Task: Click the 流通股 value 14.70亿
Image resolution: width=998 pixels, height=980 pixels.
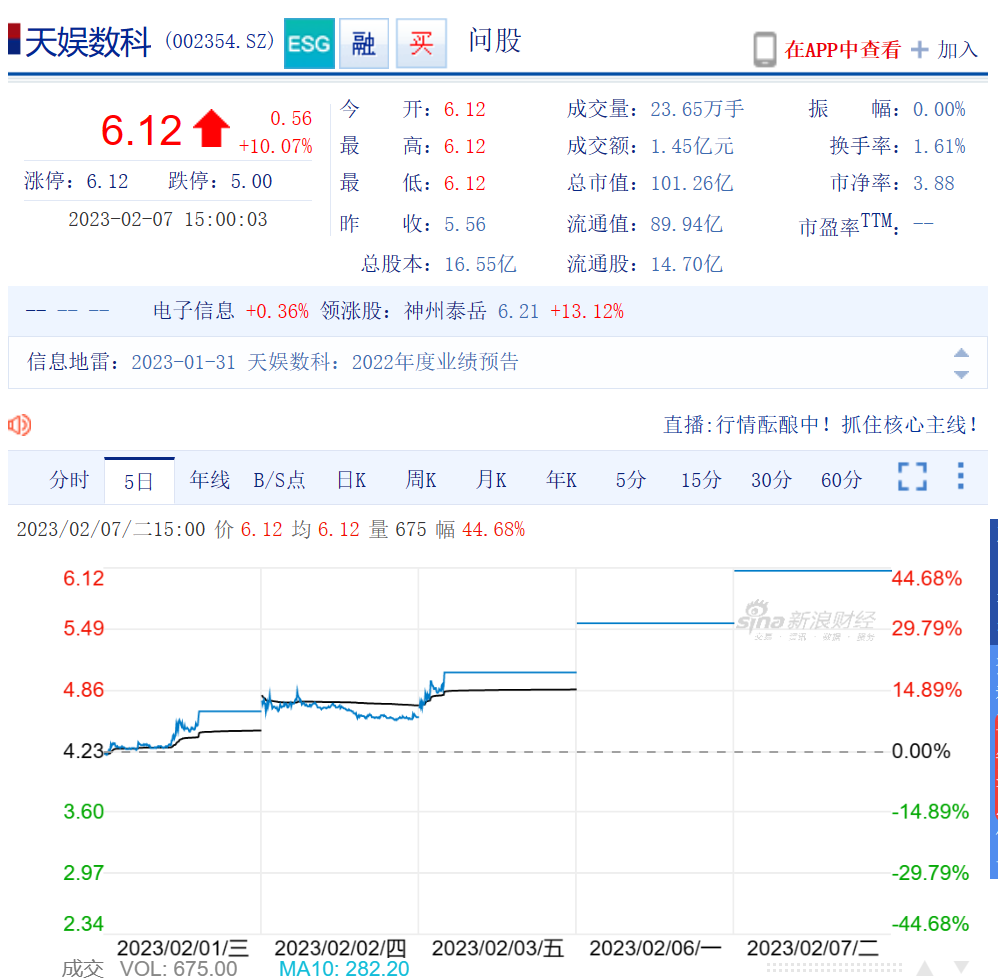Action: 686,264
